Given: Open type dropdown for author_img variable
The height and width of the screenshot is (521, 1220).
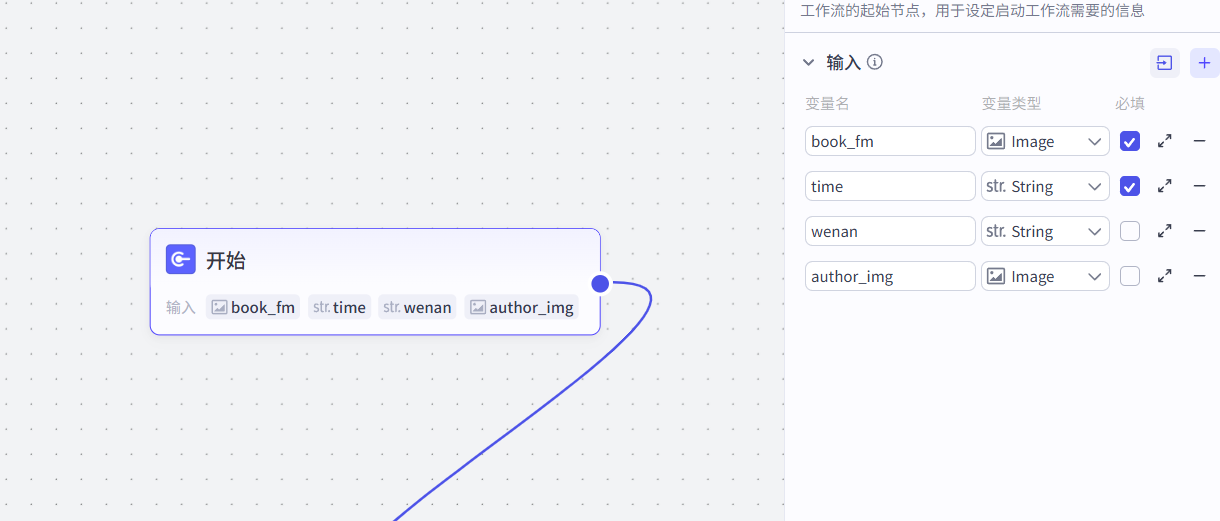Looking at the screenshot, I should 1044,276.
